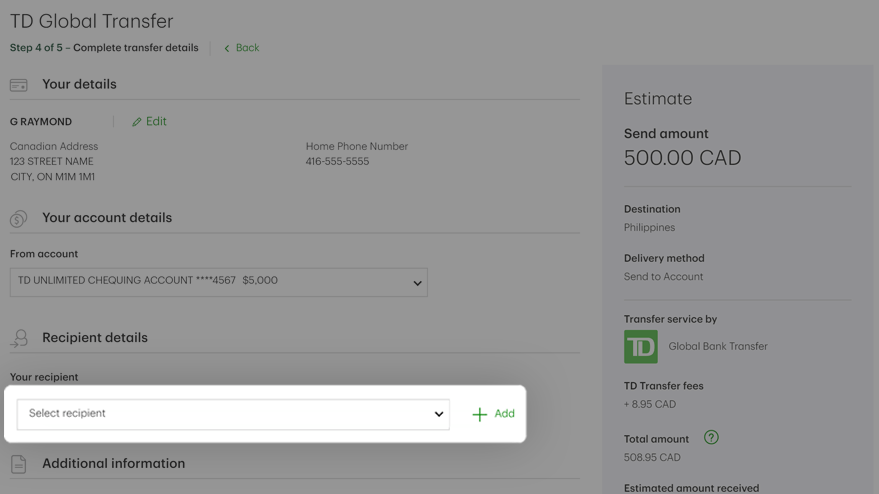The image size is (879, 494).
Task: Open the Select recipient dropdown
Action: click(x=233, y=414)
